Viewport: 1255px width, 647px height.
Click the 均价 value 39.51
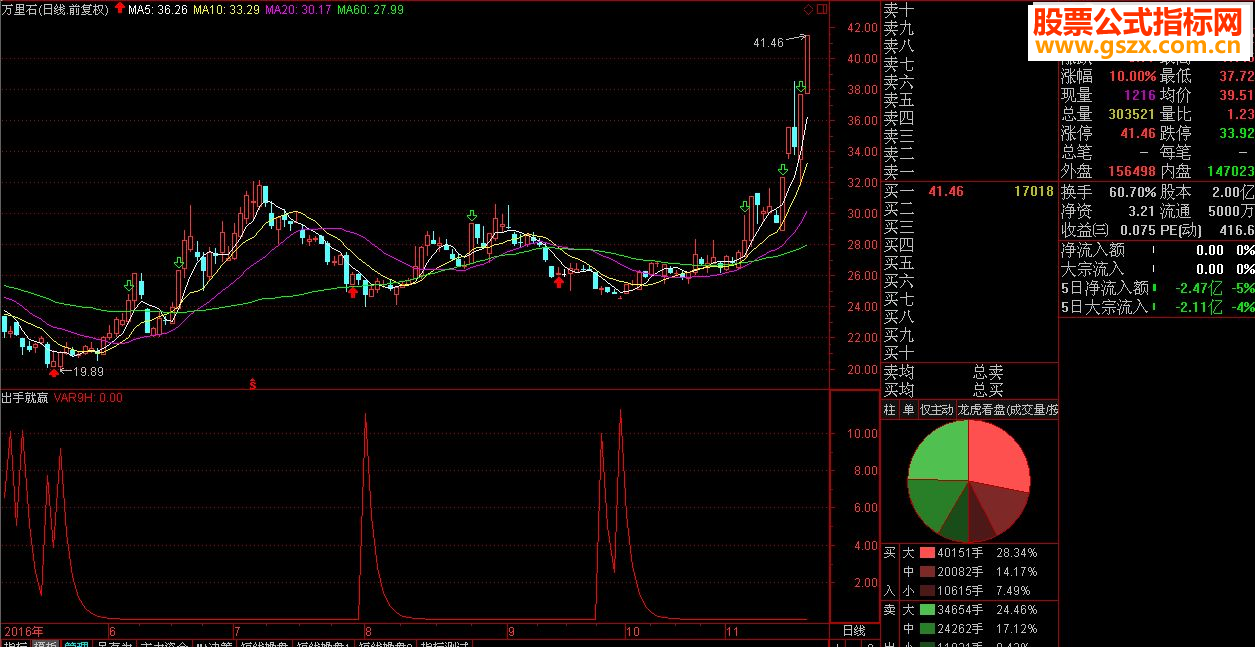tap(1236, 95)
